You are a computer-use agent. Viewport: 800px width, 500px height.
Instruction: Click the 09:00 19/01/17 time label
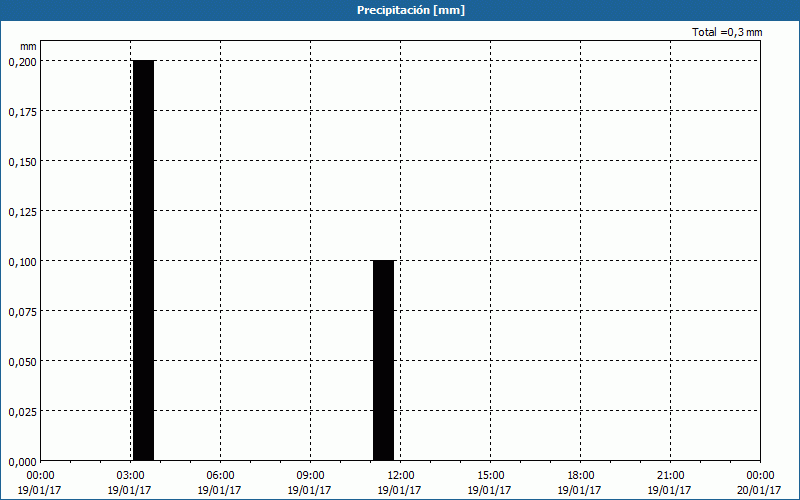[310, 483]
